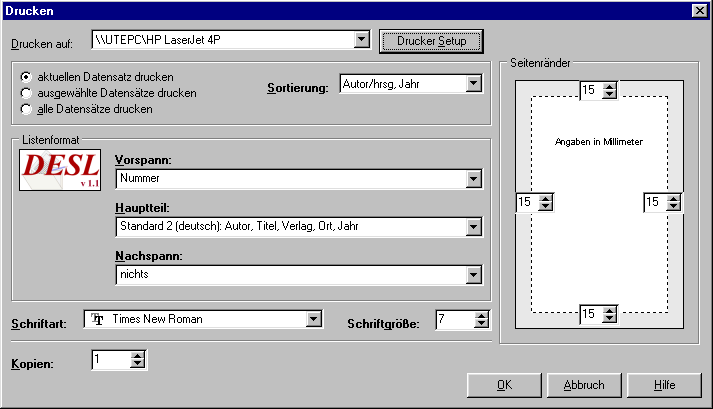The image size is (713, 409).
Task: Decrease the Kopien count
Action: [137, 364]
